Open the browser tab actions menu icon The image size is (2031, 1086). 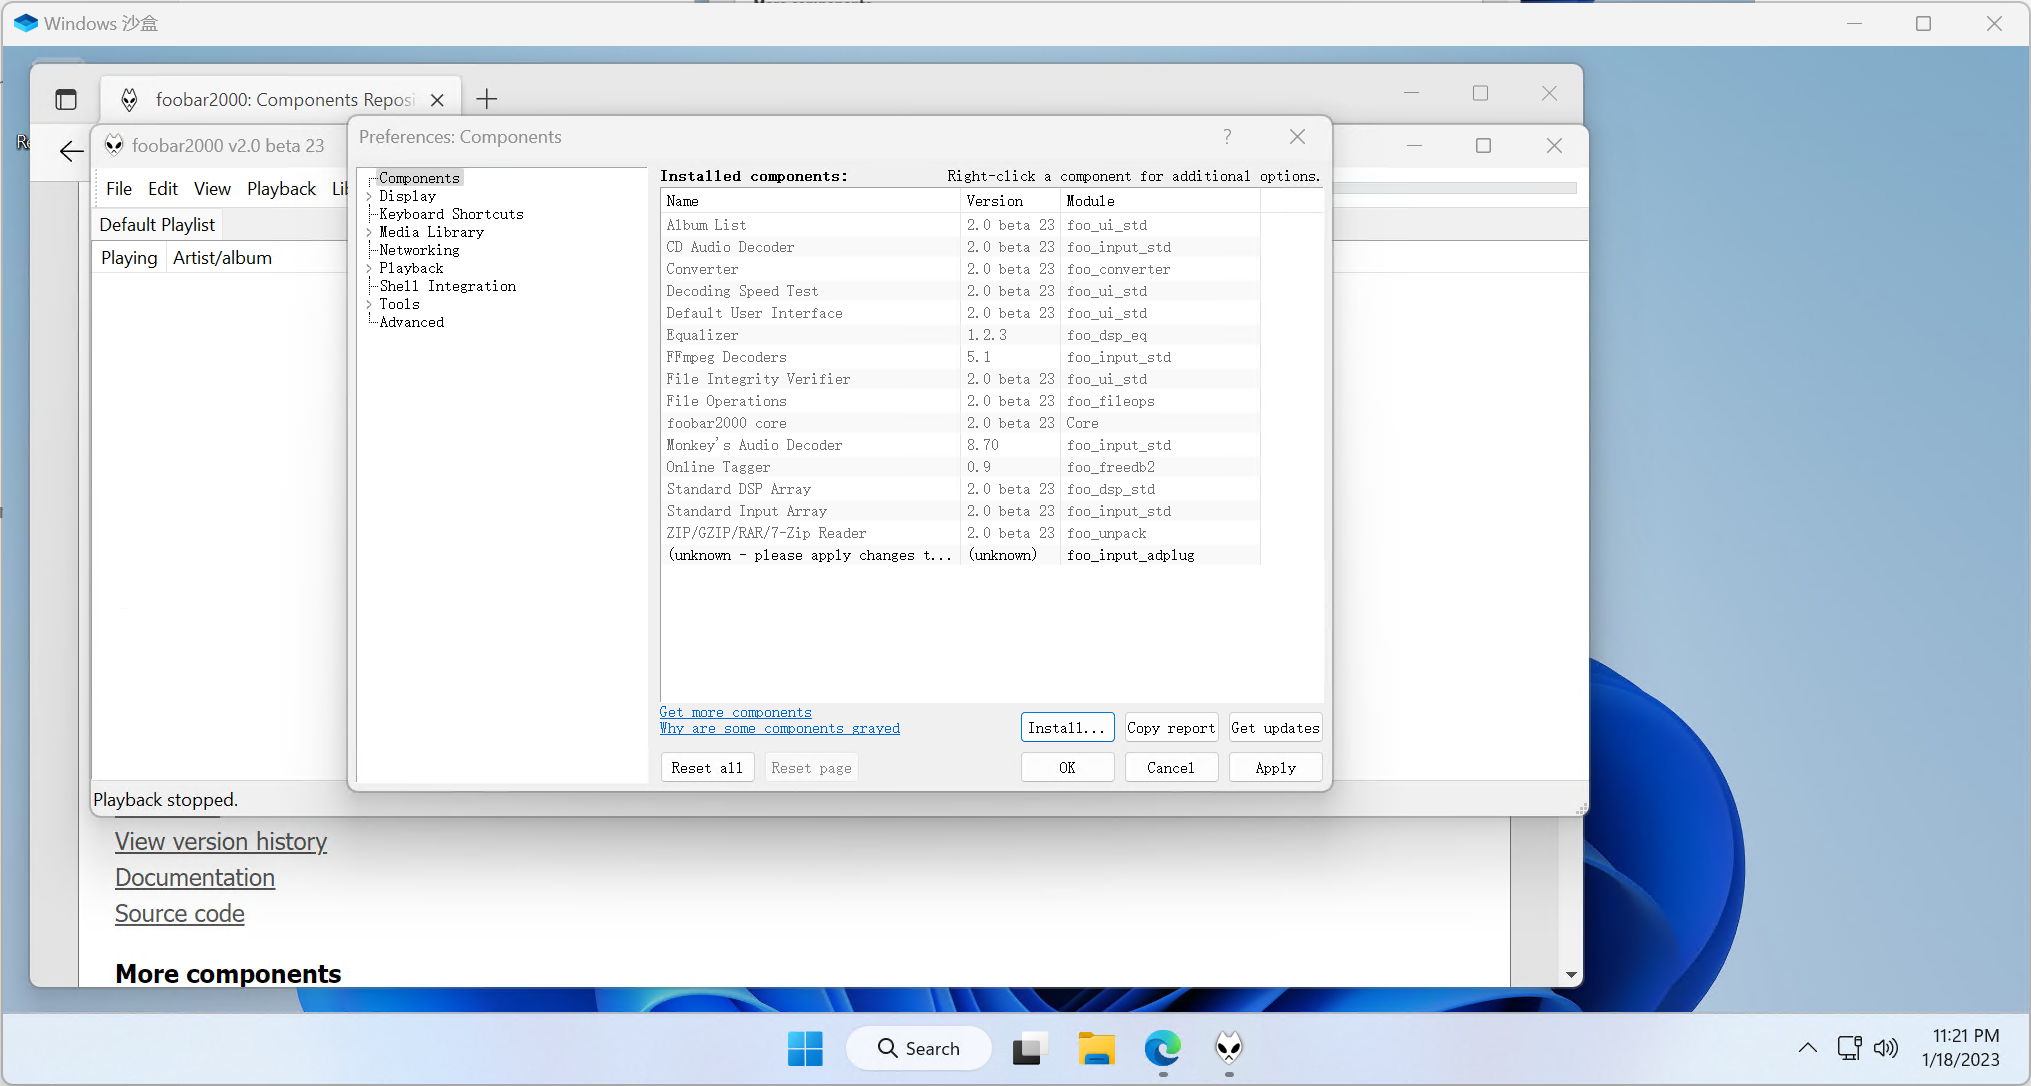coord(66,99)
